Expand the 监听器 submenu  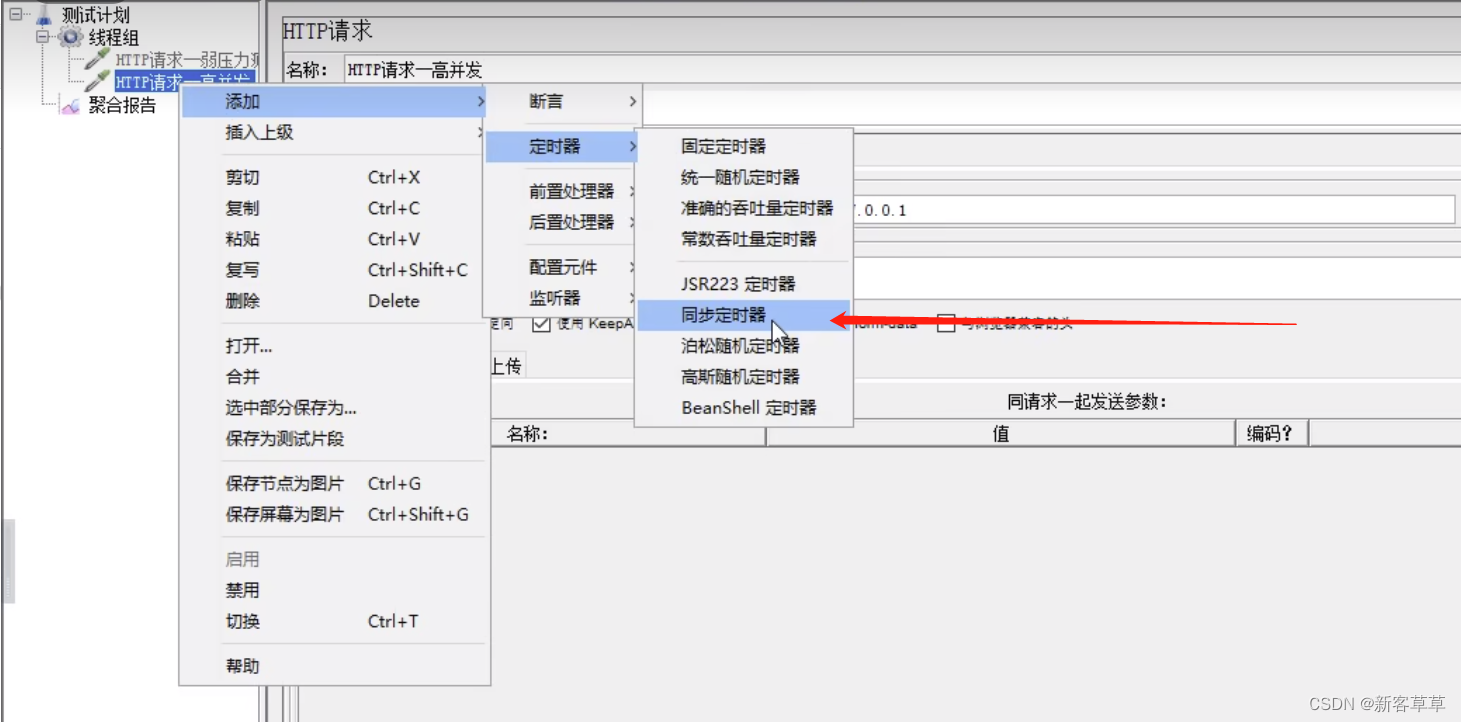(563, 298)
